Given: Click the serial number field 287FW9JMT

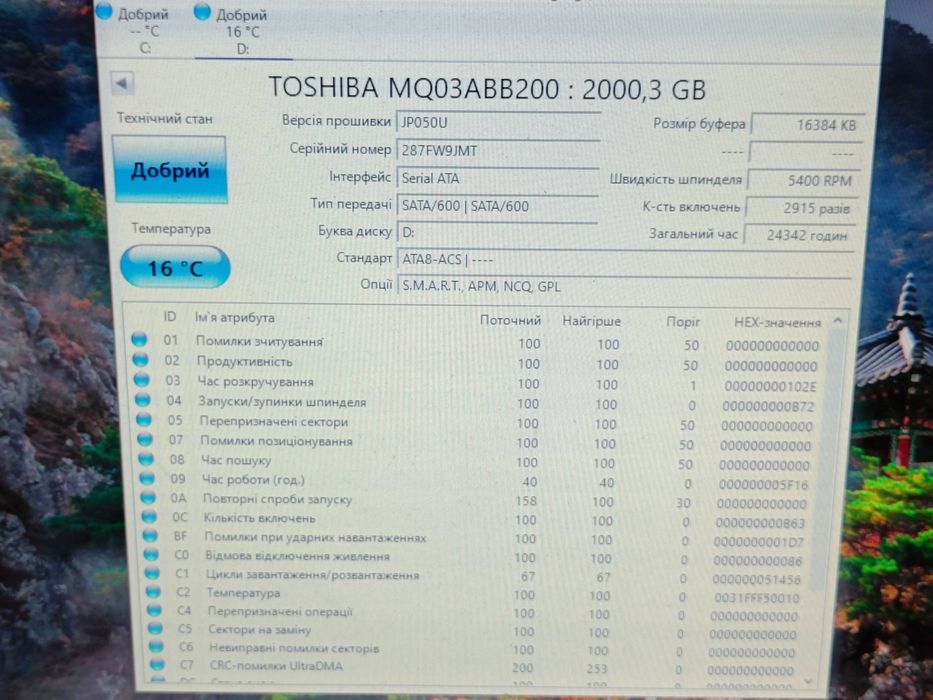Looking at the screenshot, I should [497, 150].
